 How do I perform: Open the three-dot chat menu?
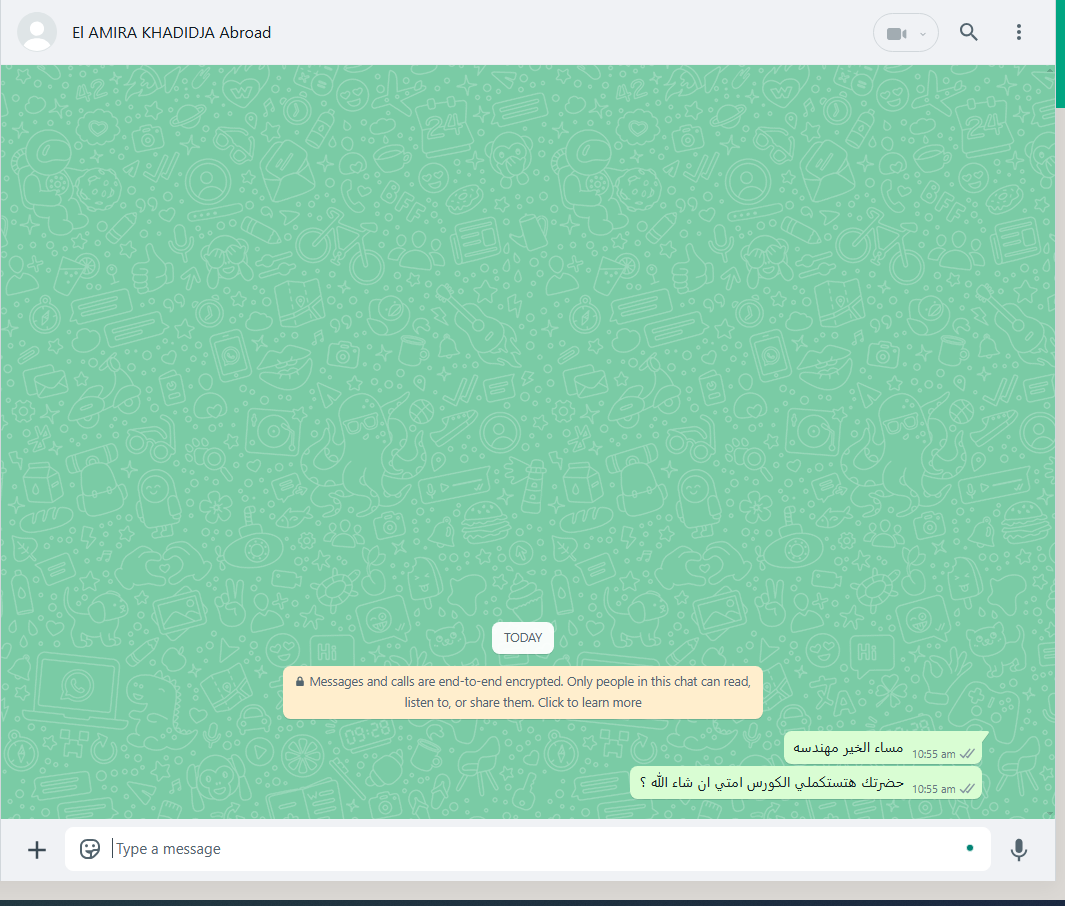[1018, 32]
